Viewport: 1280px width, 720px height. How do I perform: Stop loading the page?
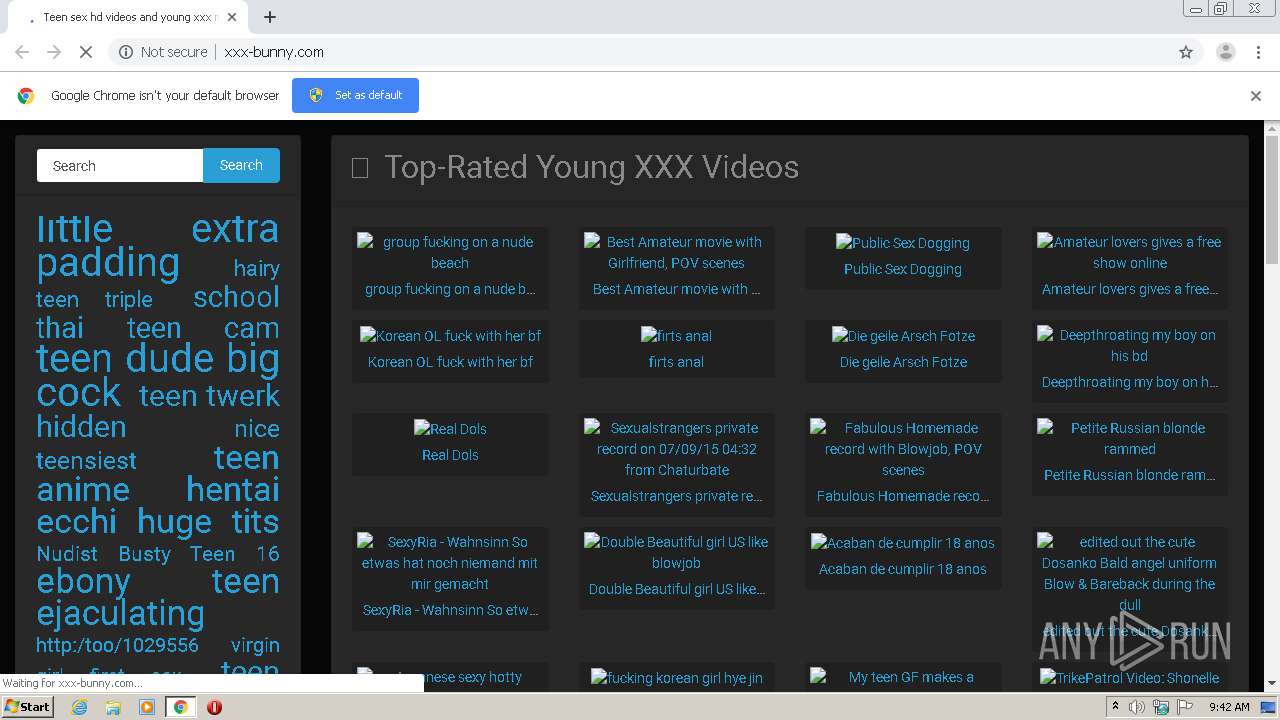coord(86,52)
